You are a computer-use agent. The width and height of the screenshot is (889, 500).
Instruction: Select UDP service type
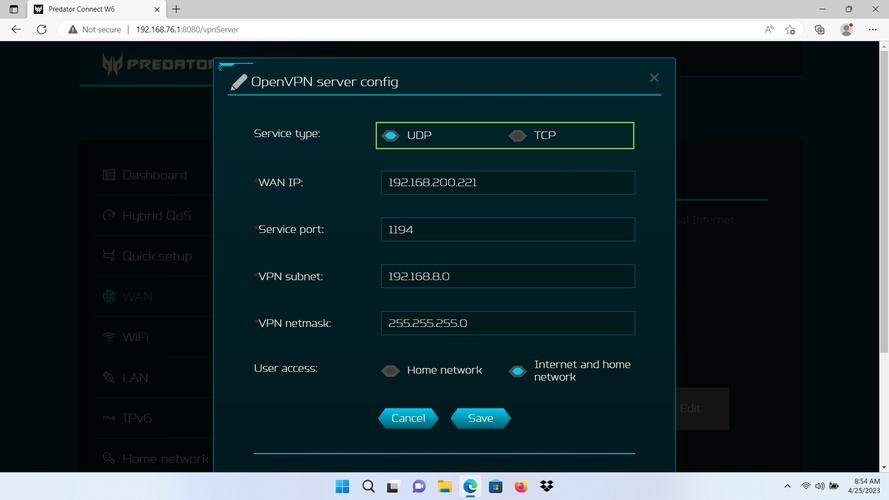390,135
